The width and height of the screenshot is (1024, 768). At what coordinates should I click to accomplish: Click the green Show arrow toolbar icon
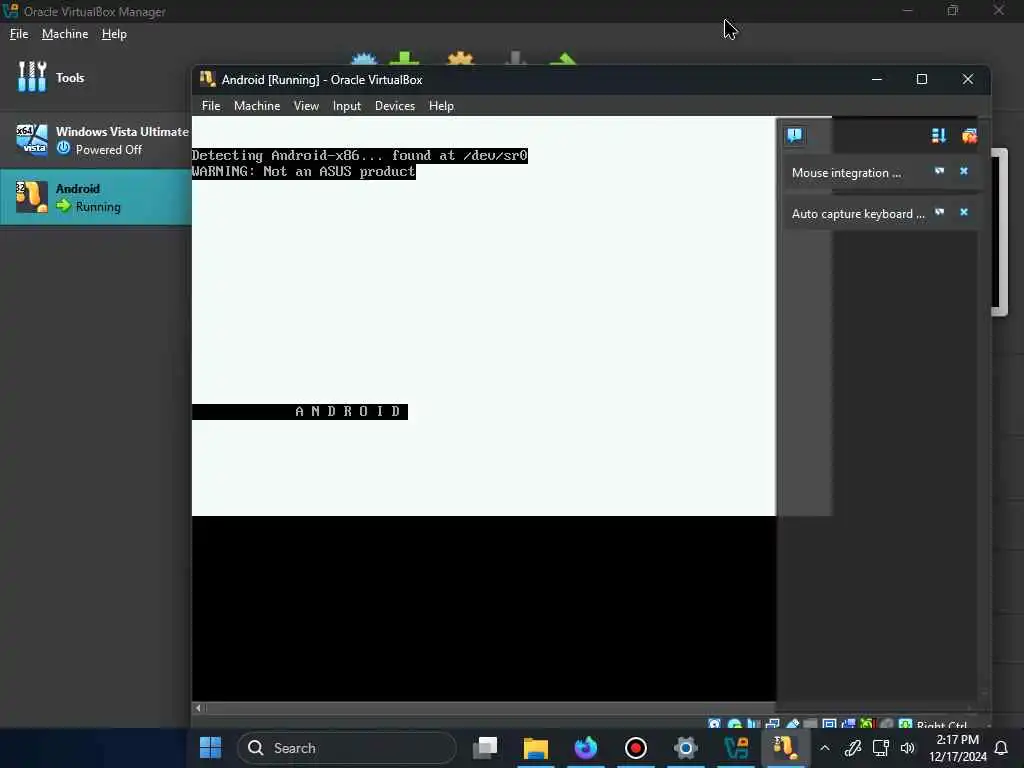pos(564,59)
